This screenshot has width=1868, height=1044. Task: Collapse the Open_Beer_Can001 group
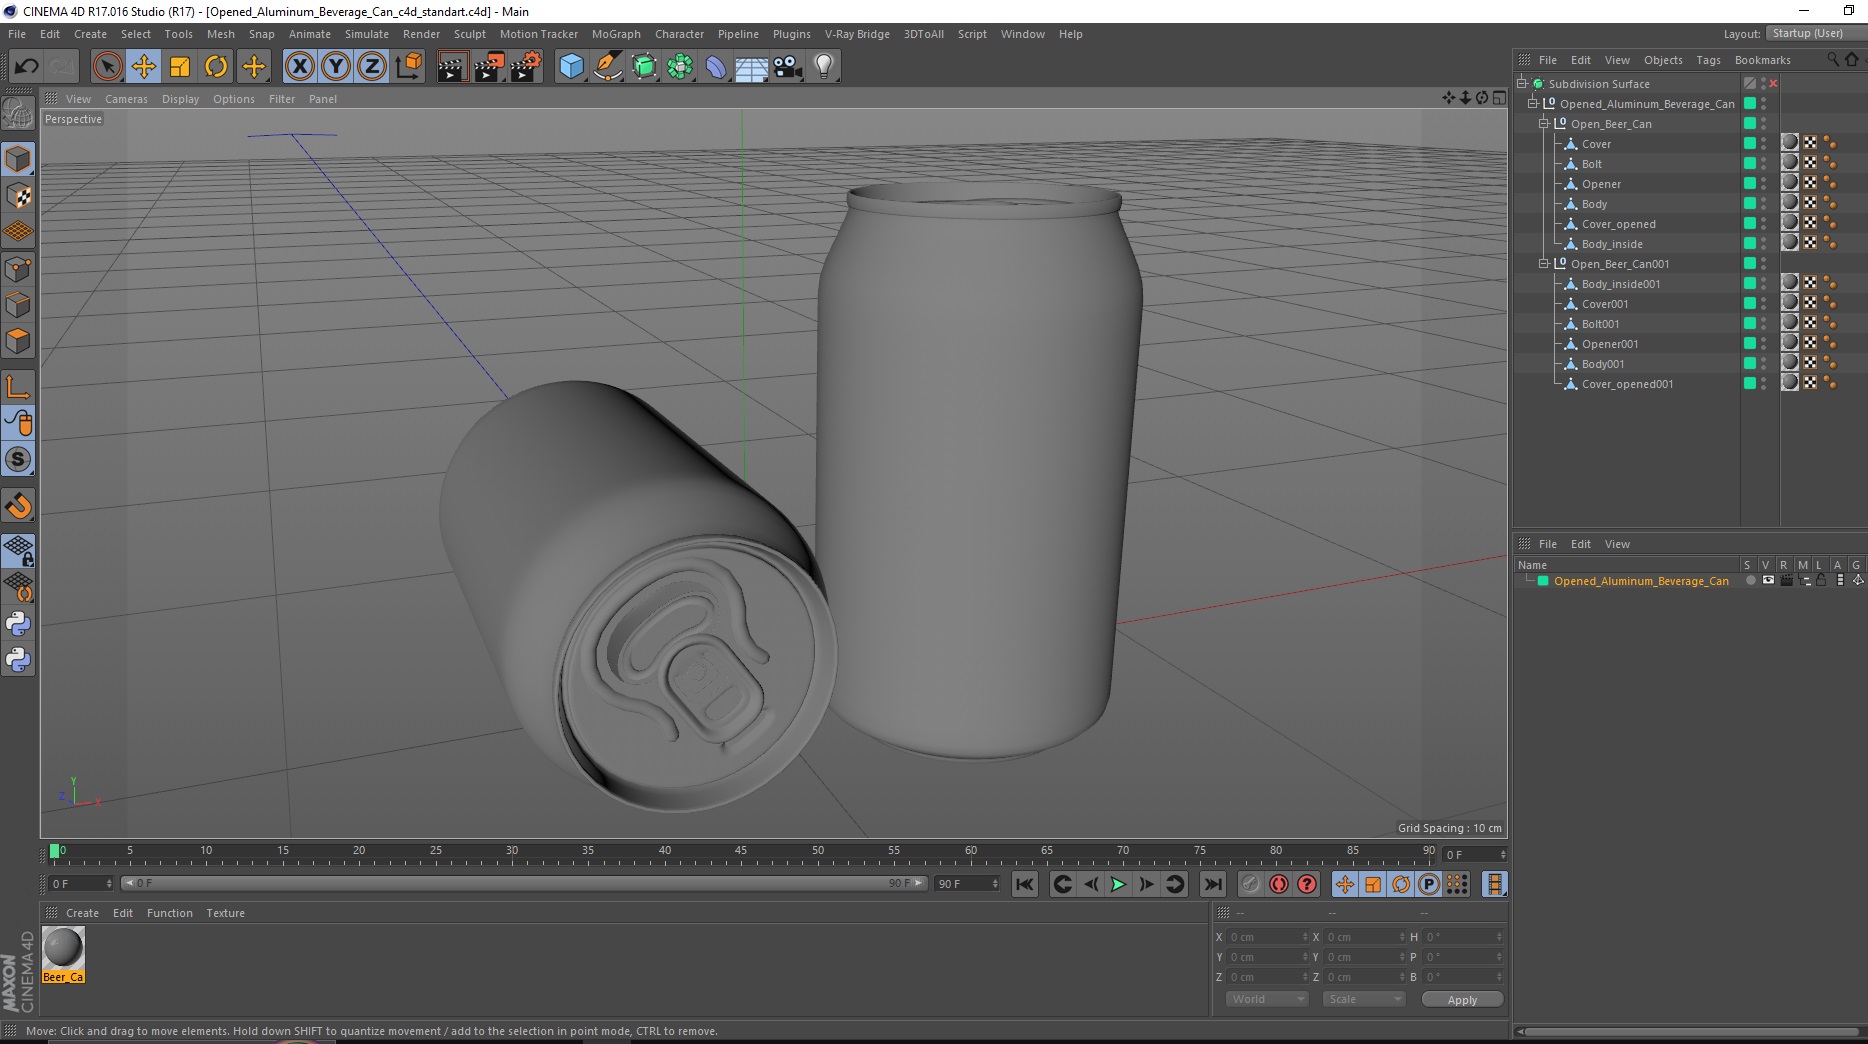pyautogui.click(x=1543, y=264)
